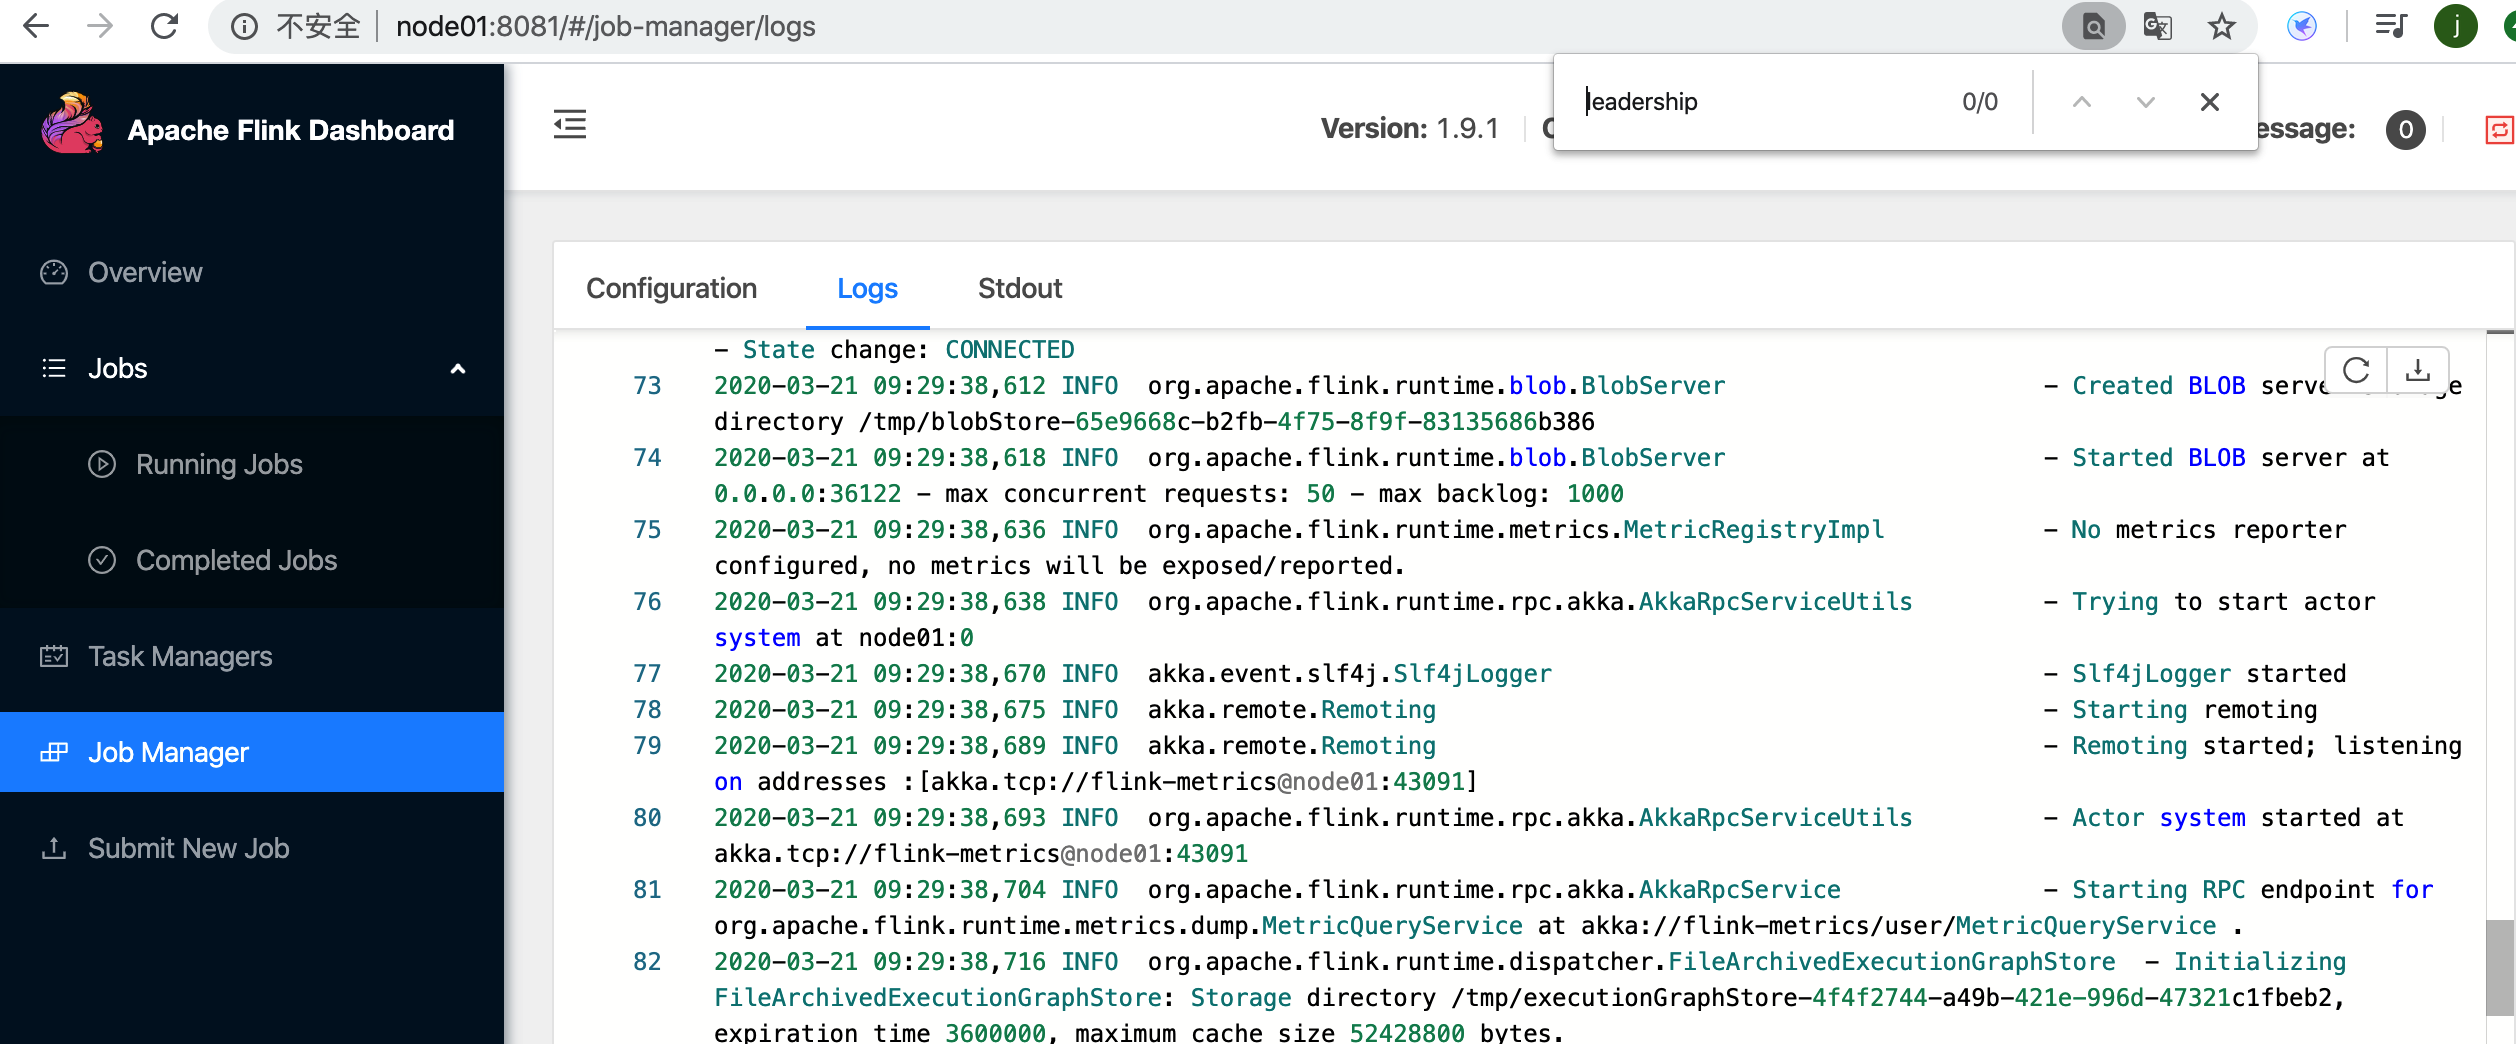2516x1044 pixels.
Task: Go to next find result
Action: tap(2146, 102)
